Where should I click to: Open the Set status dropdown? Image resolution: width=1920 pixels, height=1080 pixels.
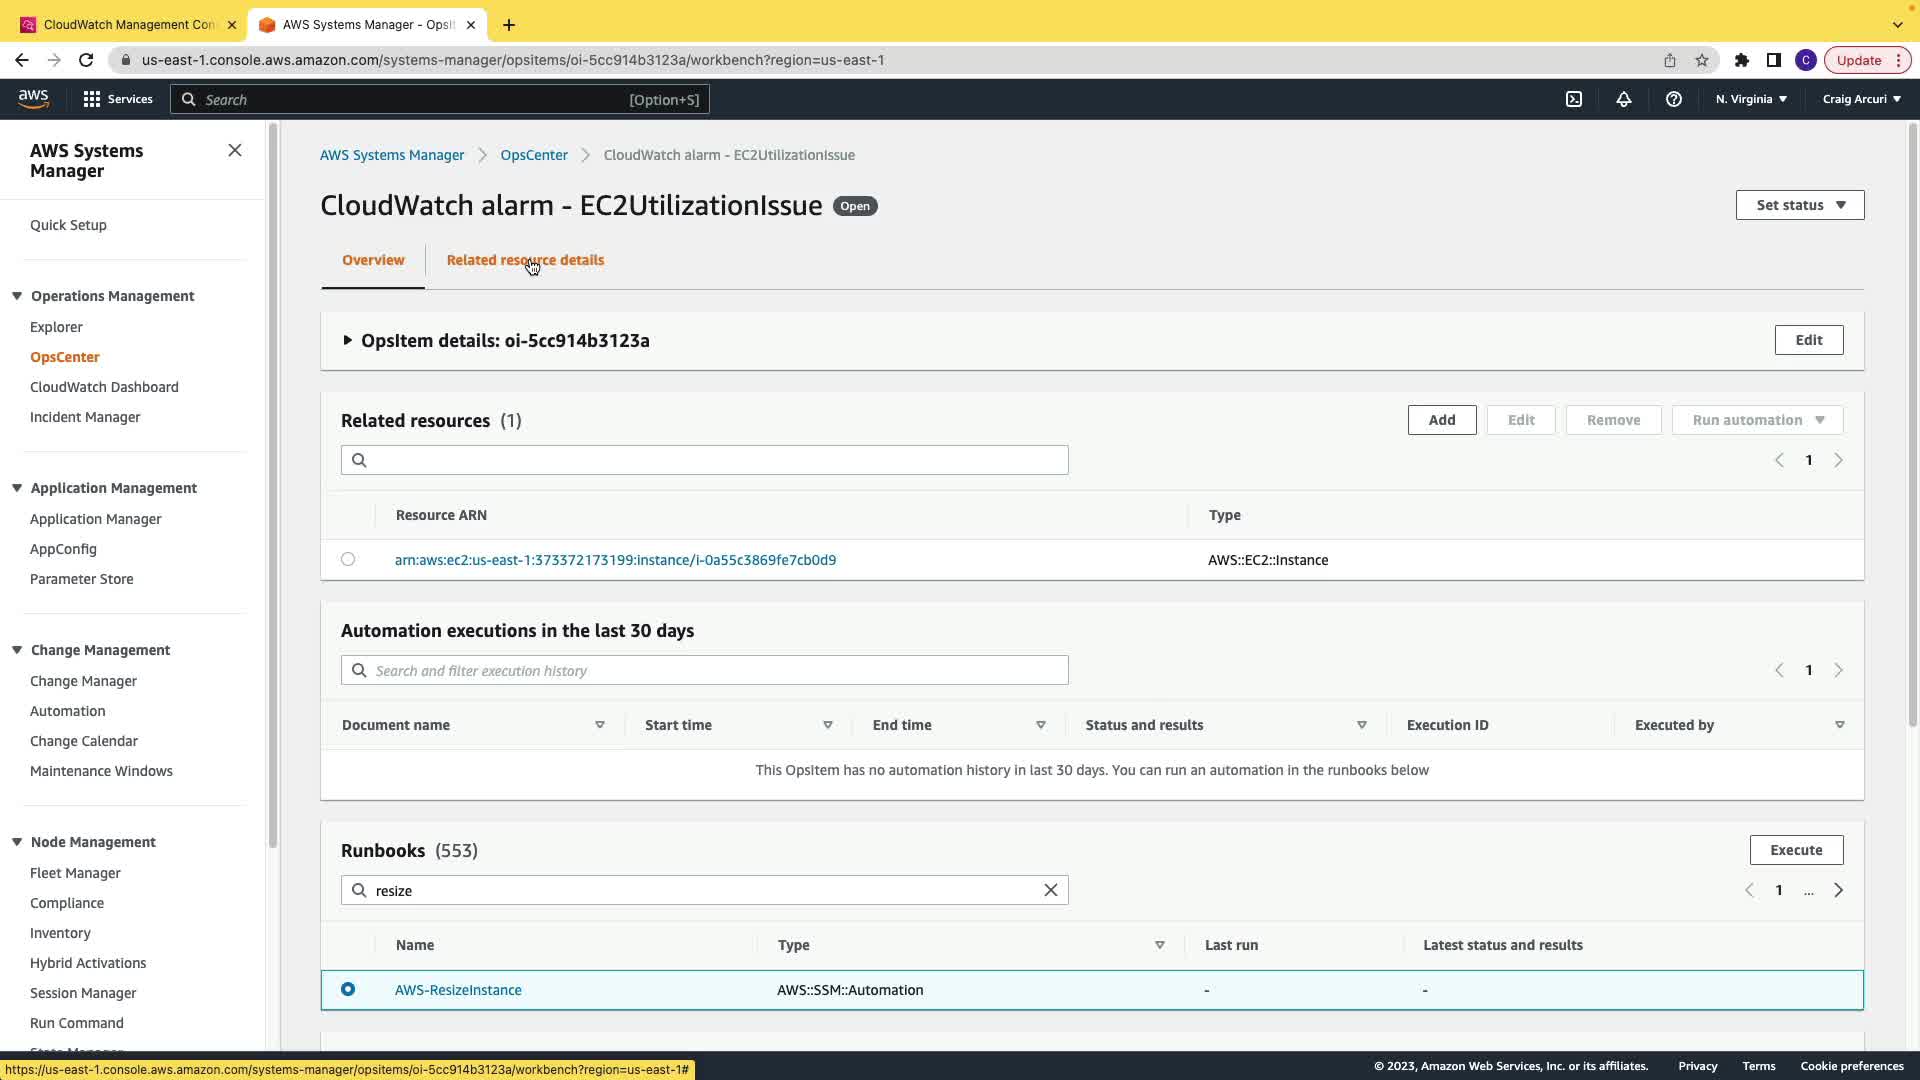click(1800, 205)
